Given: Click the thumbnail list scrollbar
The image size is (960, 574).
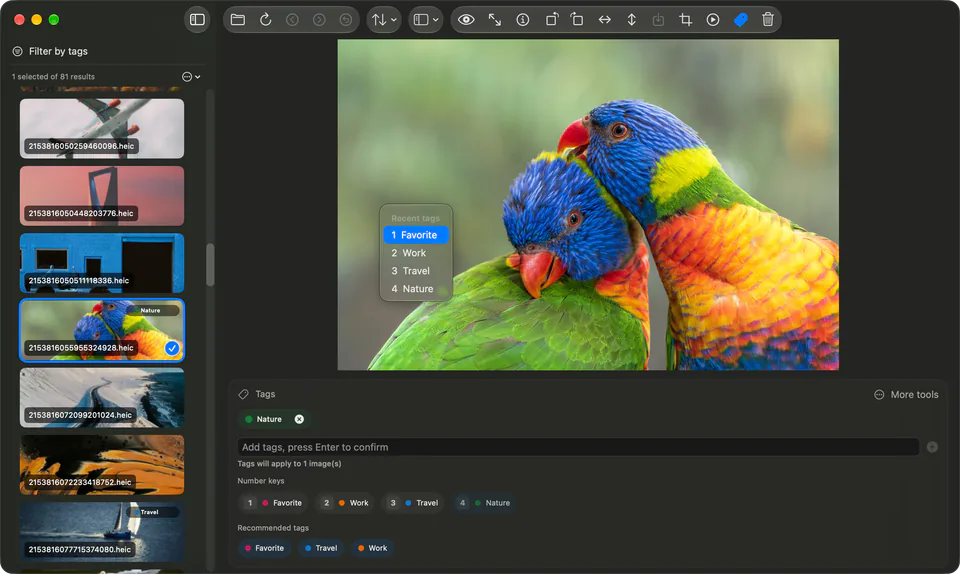Looking at the screenshot, I should tap(210, 265).
